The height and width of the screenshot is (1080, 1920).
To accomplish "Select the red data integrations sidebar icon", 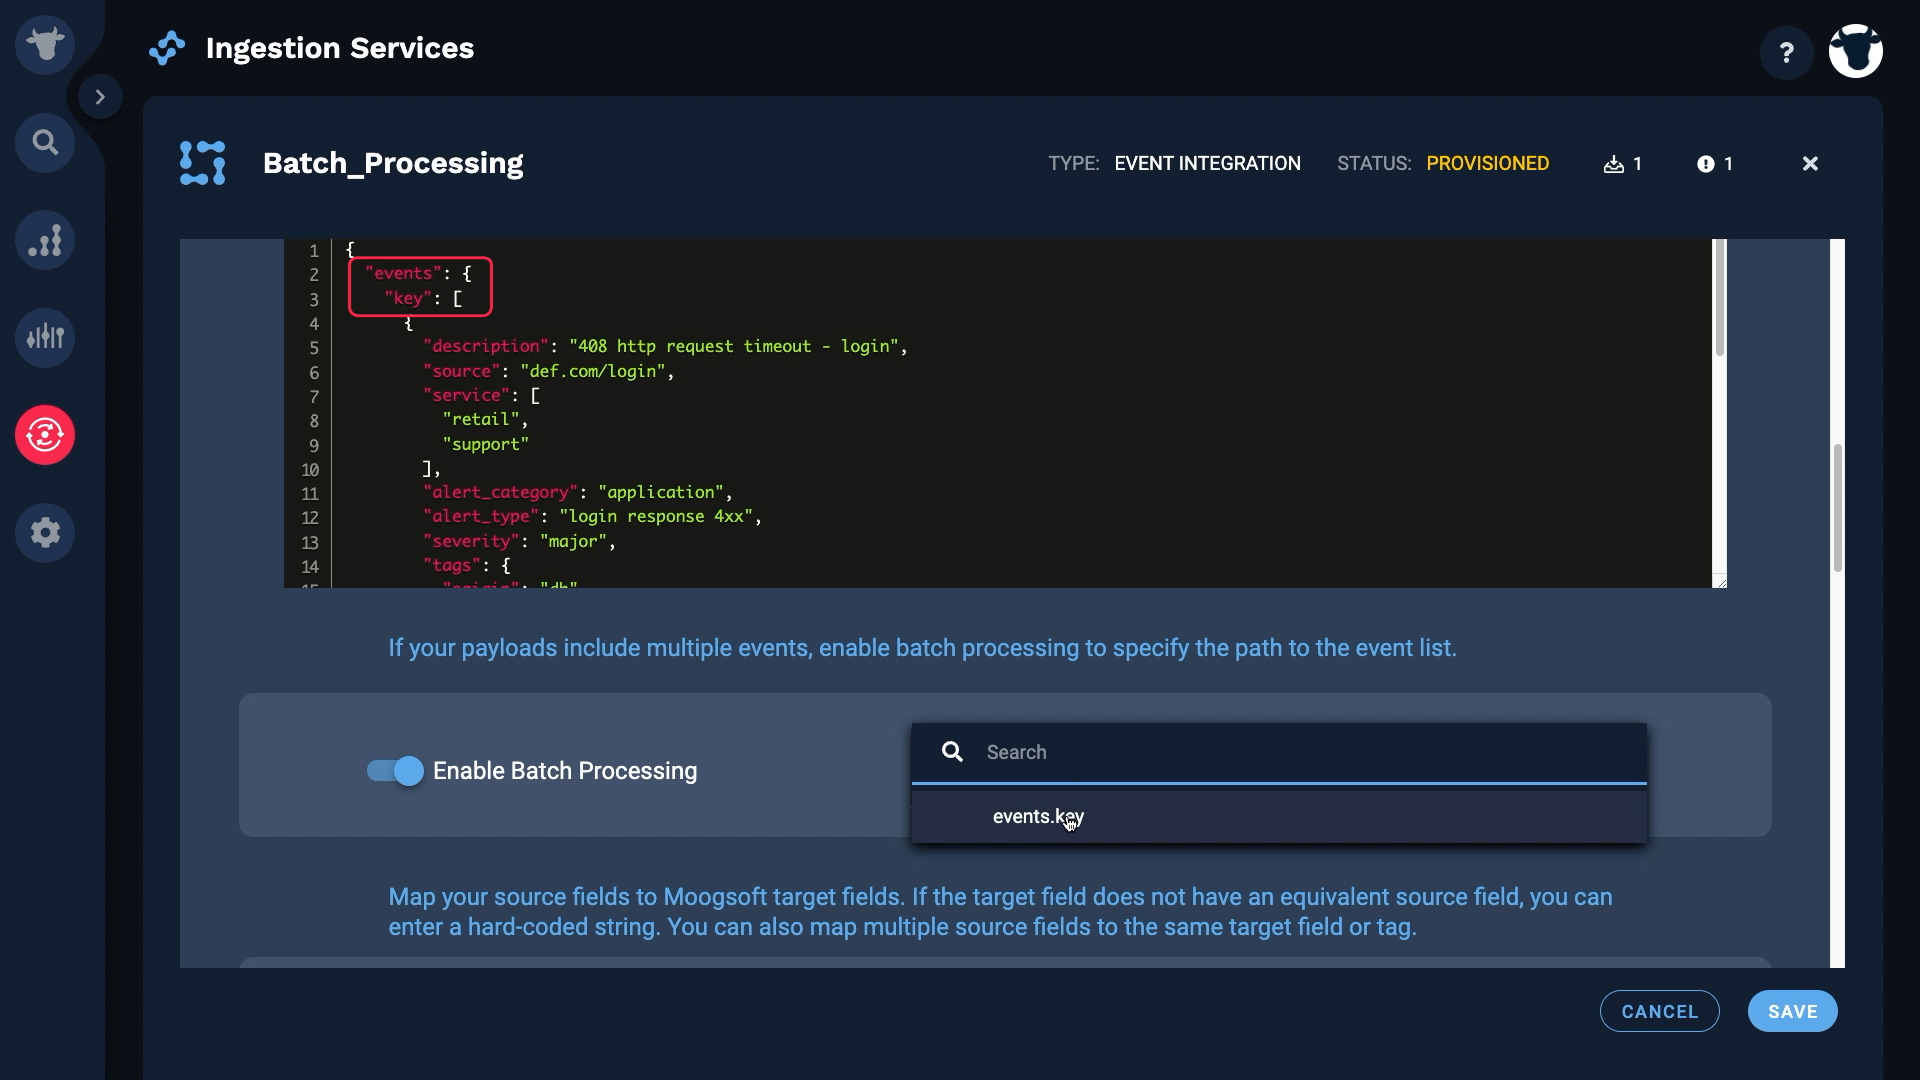I will (x=45, y=435).
